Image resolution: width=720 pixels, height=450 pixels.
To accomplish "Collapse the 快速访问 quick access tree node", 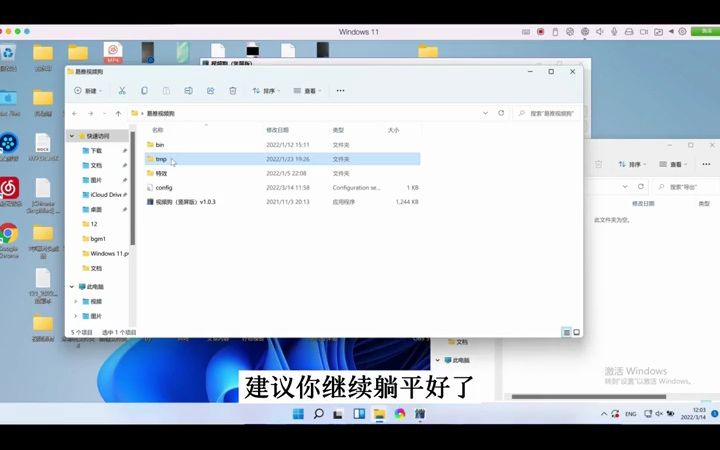I will (72, 136).
